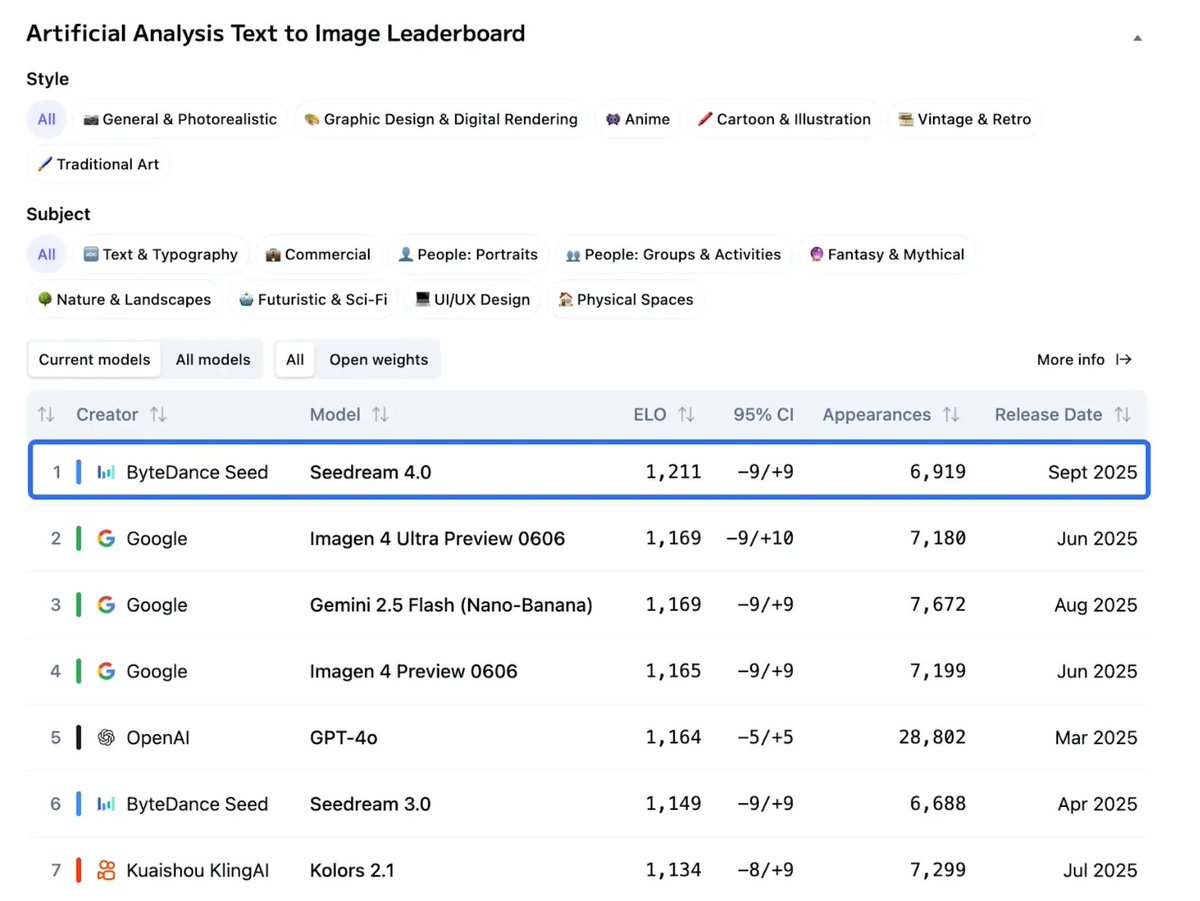Switch to the Current models tab
The image size is (1200, 901).
(x=95, y=359)
